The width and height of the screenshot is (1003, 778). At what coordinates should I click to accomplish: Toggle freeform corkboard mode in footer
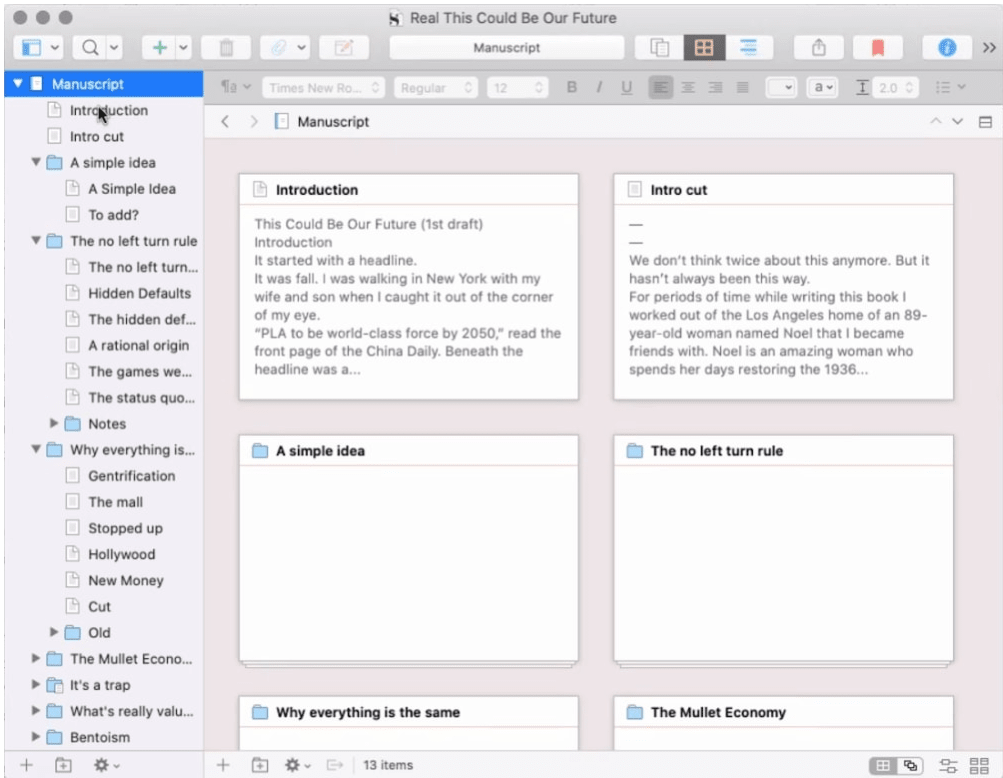coord(910,765)
